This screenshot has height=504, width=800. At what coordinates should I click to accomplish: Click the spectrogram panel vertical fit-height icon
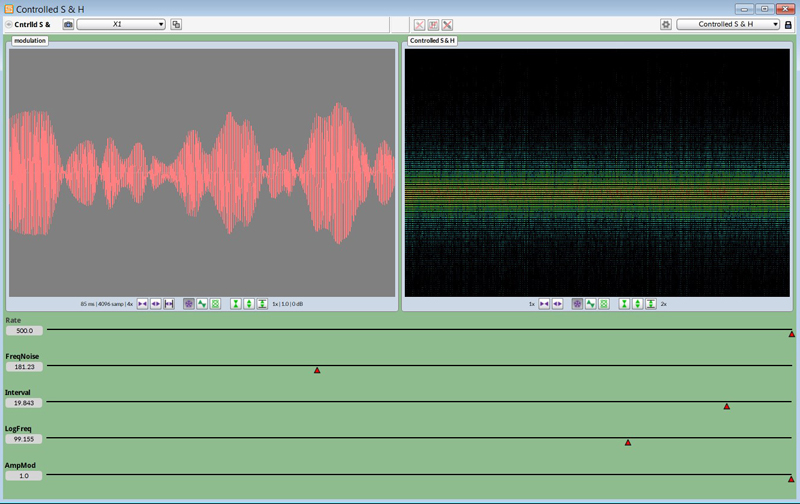(x=651, y=304)
